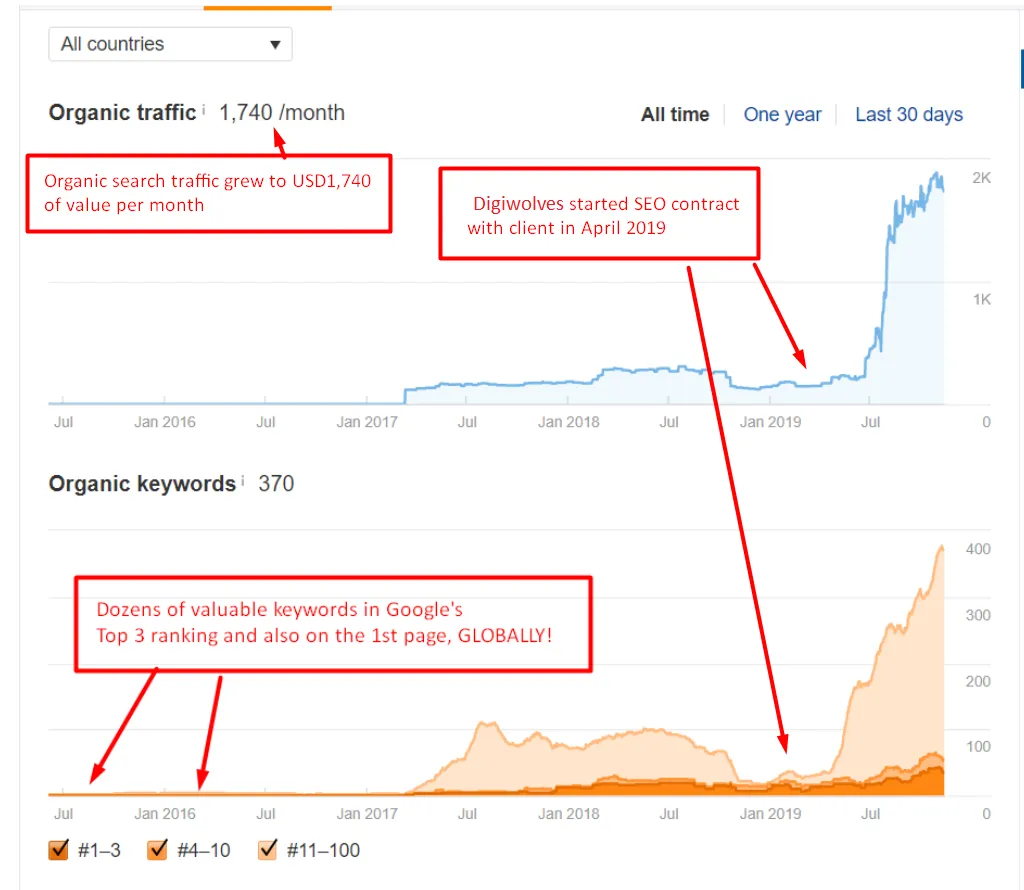Click info icon next to Organic keywords
This screenshot has height=890, width=1024.
243,480
